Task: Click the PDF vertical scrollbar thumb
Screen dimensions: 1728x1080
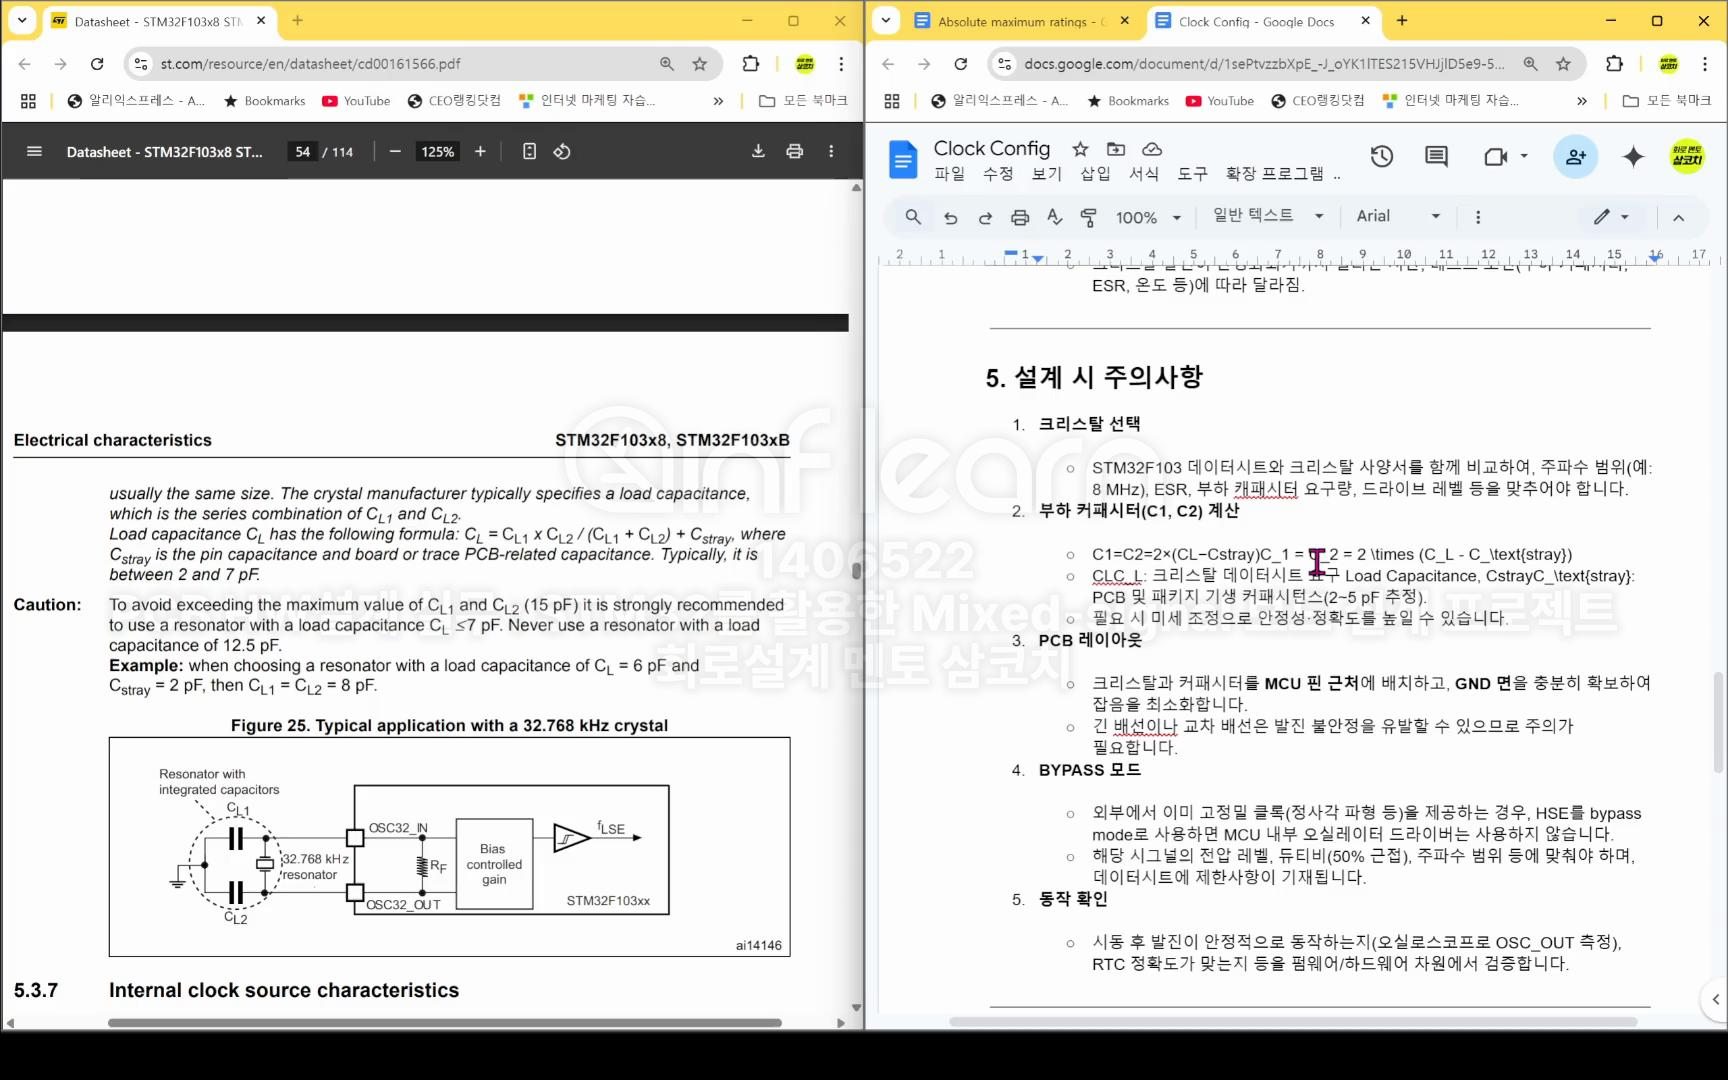Action: click(x=856, y=570)
